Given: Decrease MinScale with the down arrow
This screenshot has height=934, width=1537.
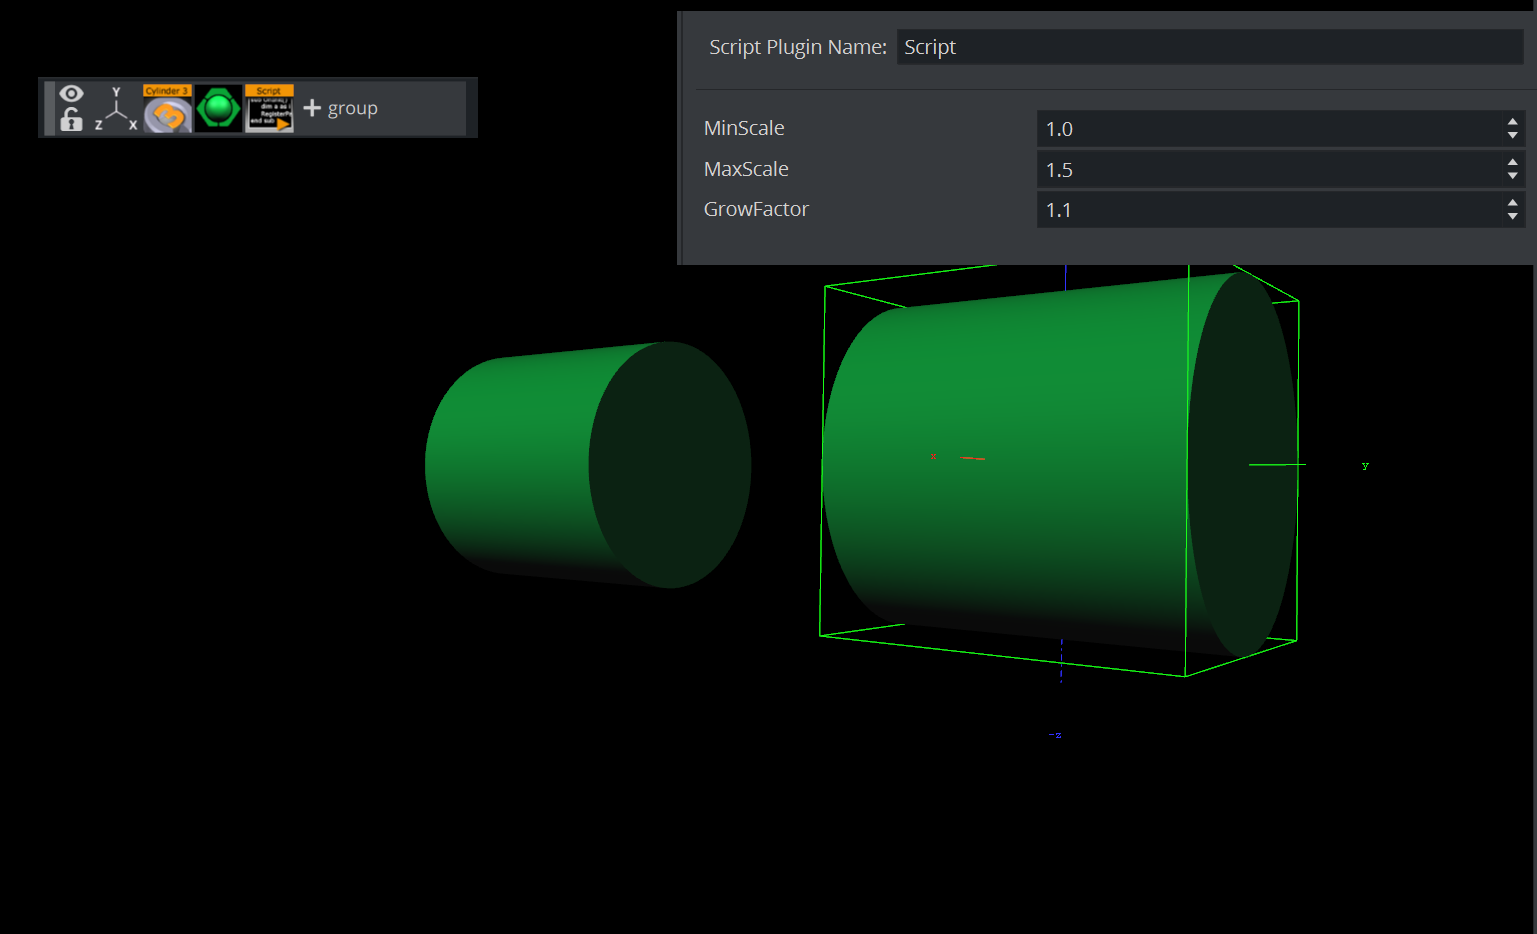Looking at the screenshot, I should click(1512, 135).
